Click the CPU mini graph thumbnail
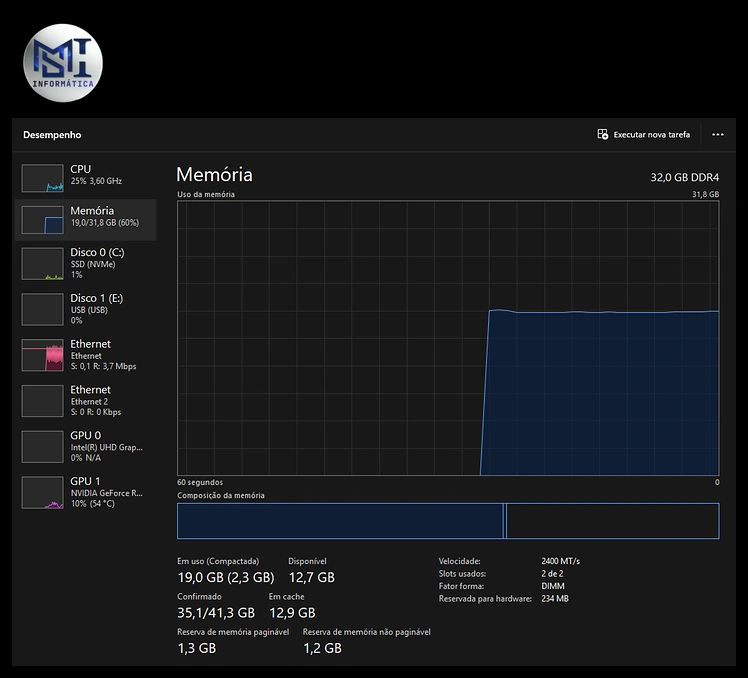Image resolution: width=748 pixels, height=678 pixels. (x=42, y=178)
